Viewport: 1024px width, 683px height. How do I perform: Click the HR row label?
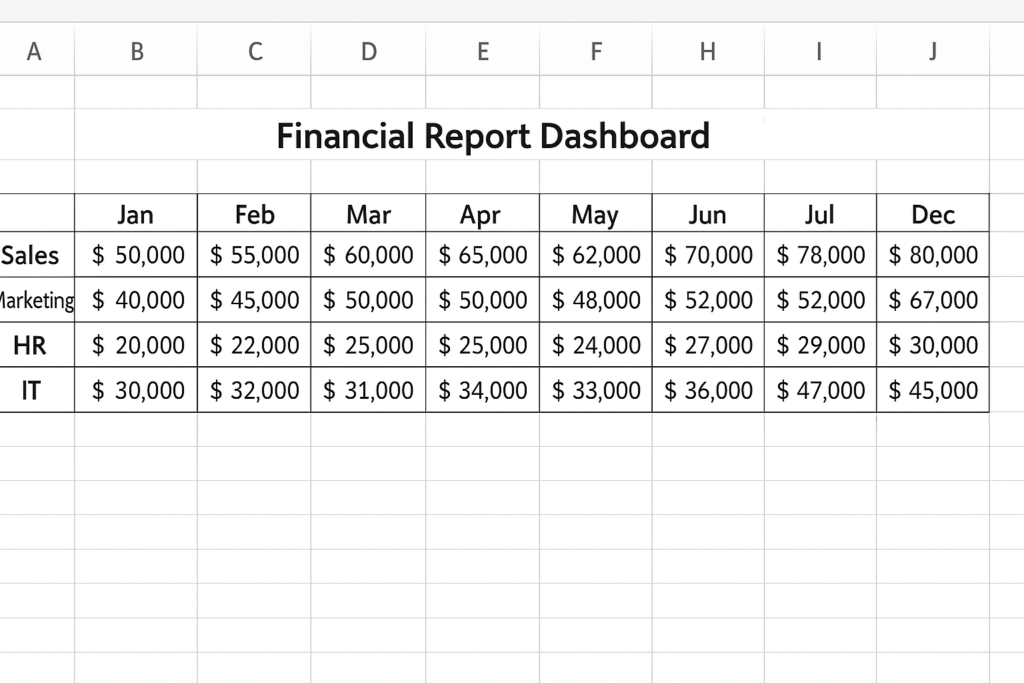tap(30, 345)
